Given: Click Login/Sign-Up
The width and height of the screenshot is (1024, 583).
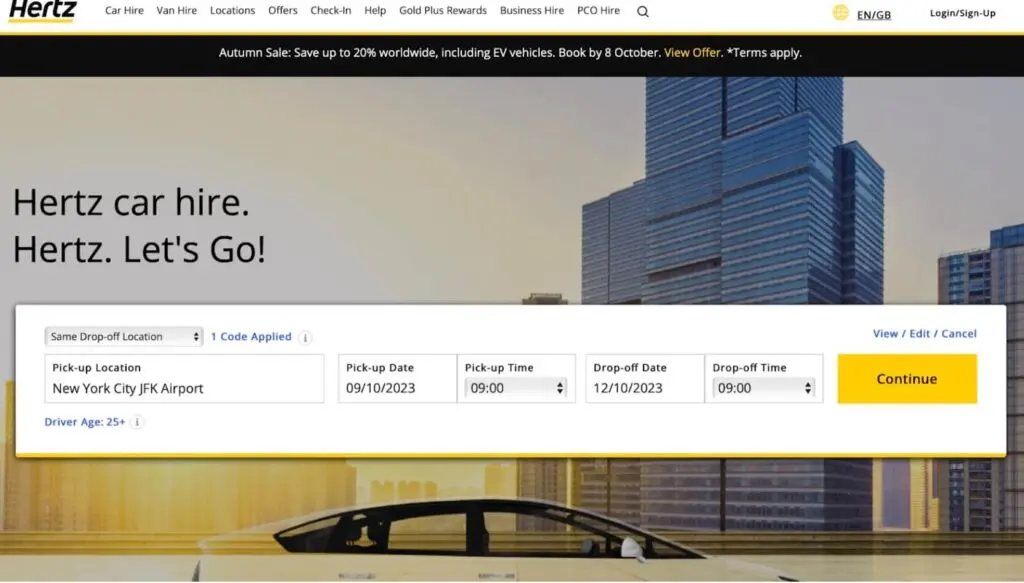Looking at the screenshot, I should click(963, 13).
